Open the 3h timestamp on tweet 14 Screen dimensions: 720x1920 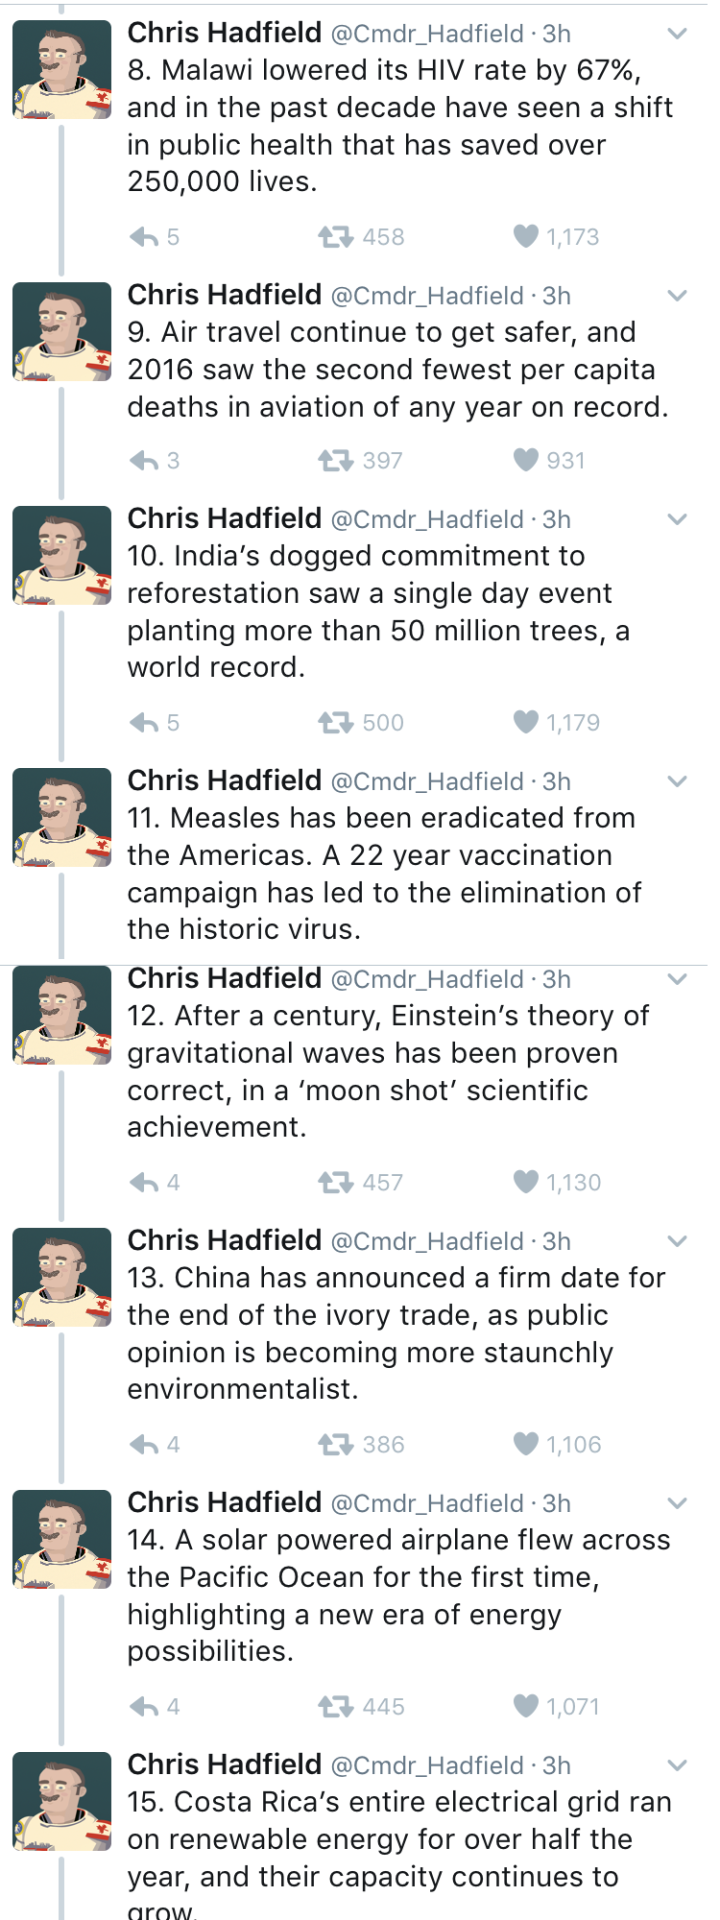tap(557, 1504)
